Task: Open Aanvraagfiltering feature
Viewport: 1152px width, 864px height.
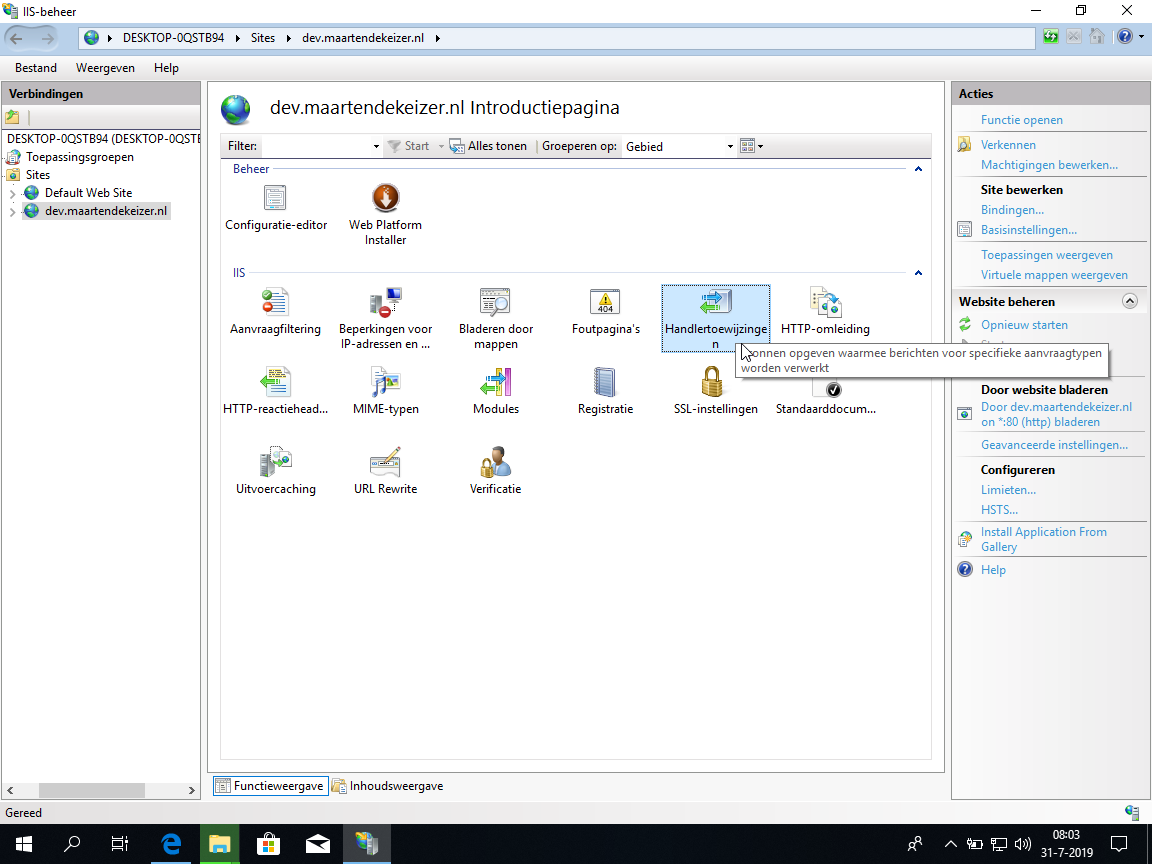Action: tap(276, 312)
